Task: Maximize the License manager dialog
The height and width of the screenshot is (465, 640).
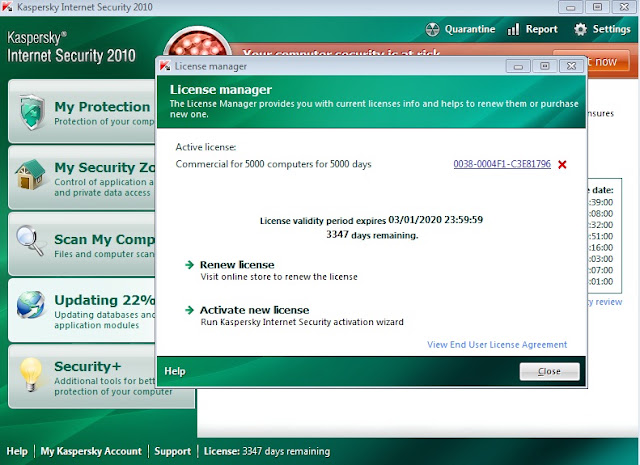Action: (x=544, y=66)
